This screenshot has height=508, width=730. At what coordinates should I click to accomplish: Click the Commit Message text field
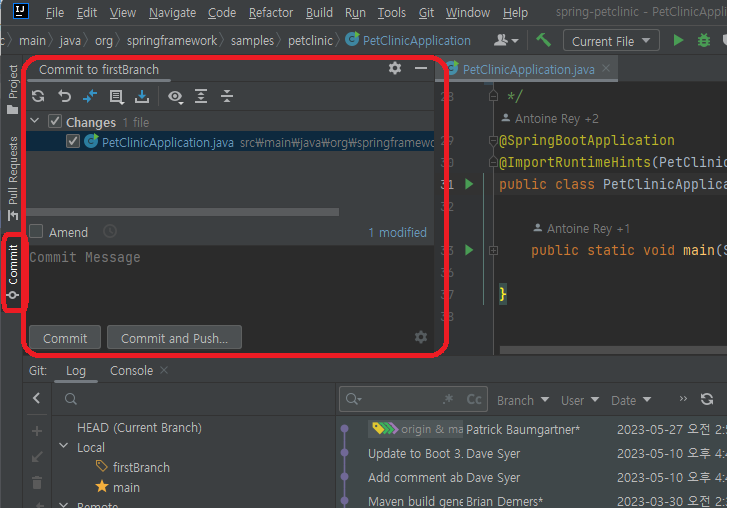pos(230,282)
